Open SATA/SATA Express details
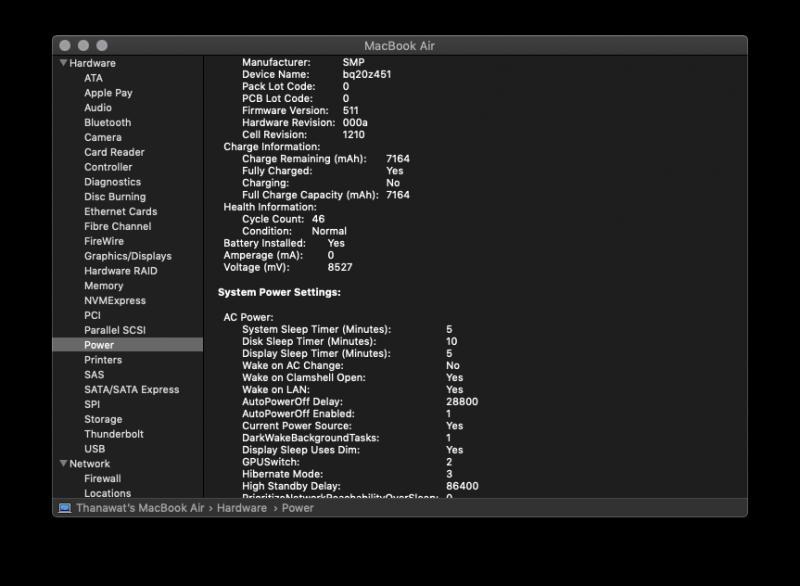Screen dimensions: 800x586 pos(132,389)
